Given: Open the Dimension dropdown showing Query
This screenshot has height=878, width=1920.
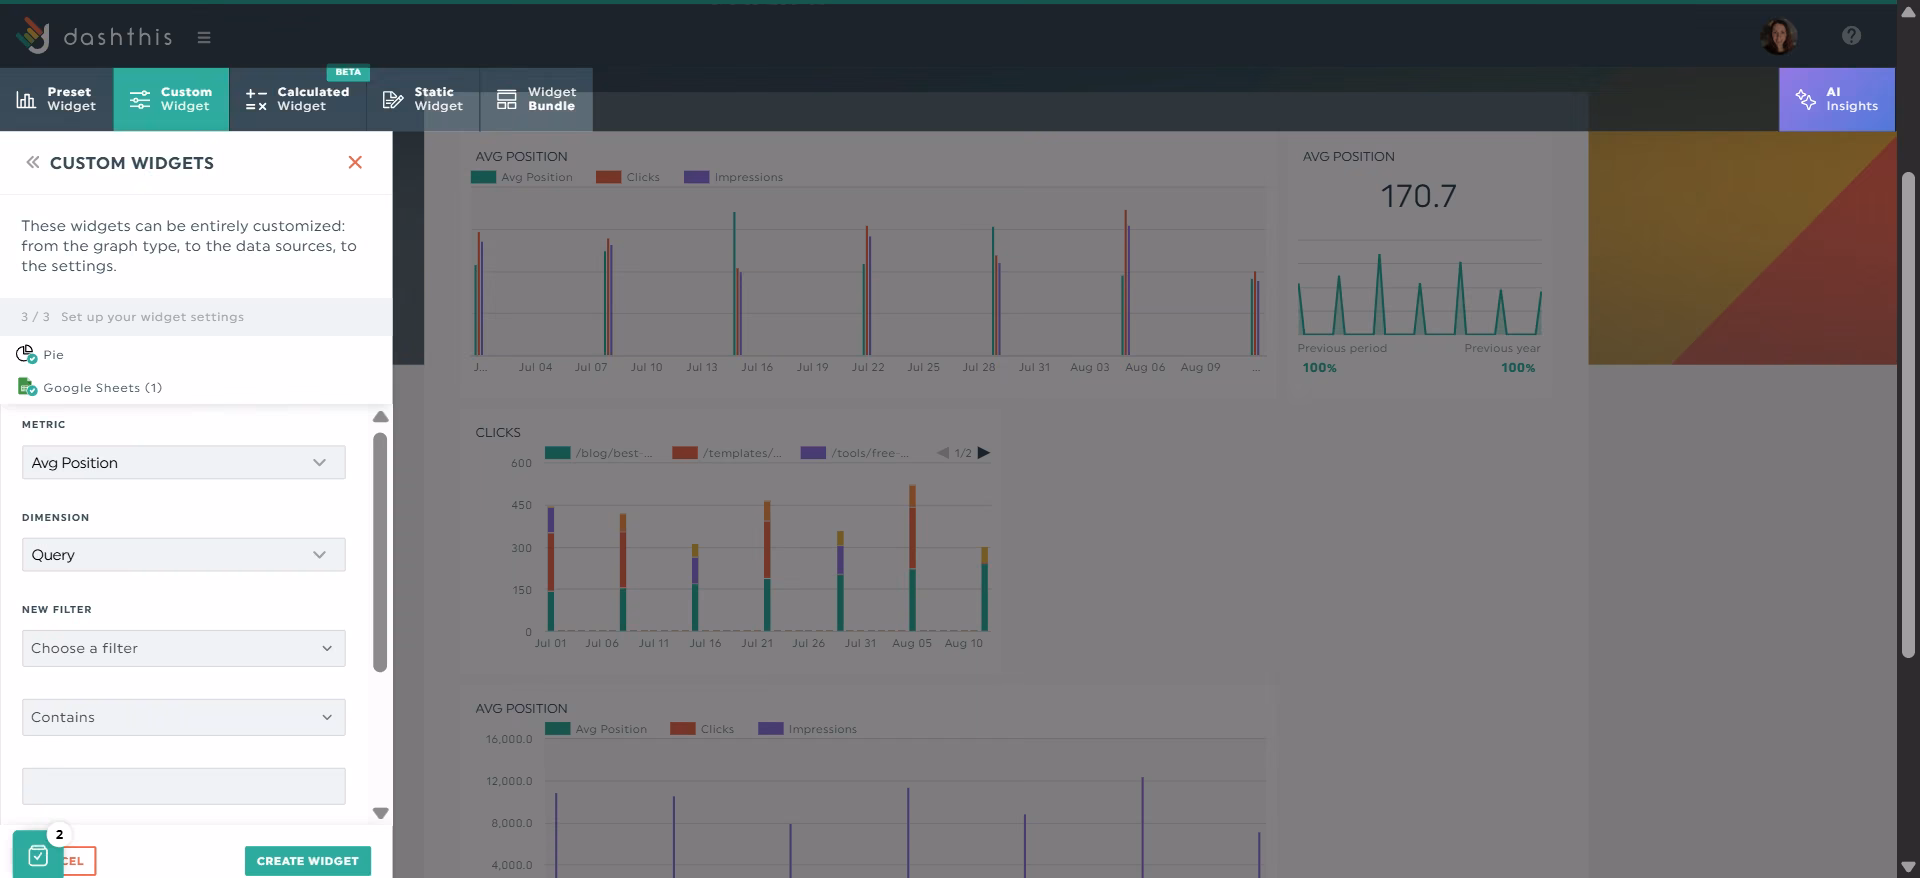Looking at the screenshot, I should pyautogui.click(x=184, y=555).
